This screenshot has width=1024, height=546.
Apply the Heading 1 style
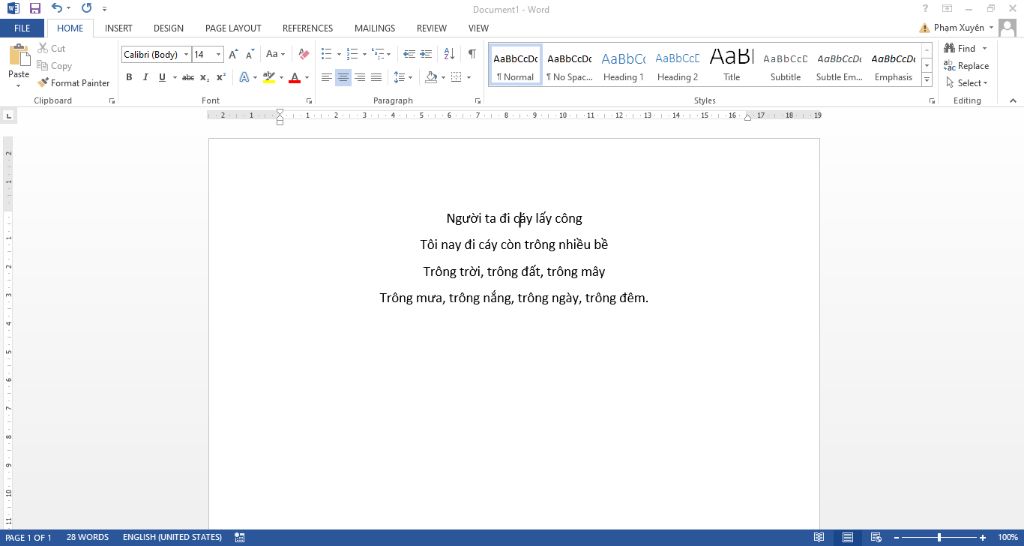click(x=623, y=65)
